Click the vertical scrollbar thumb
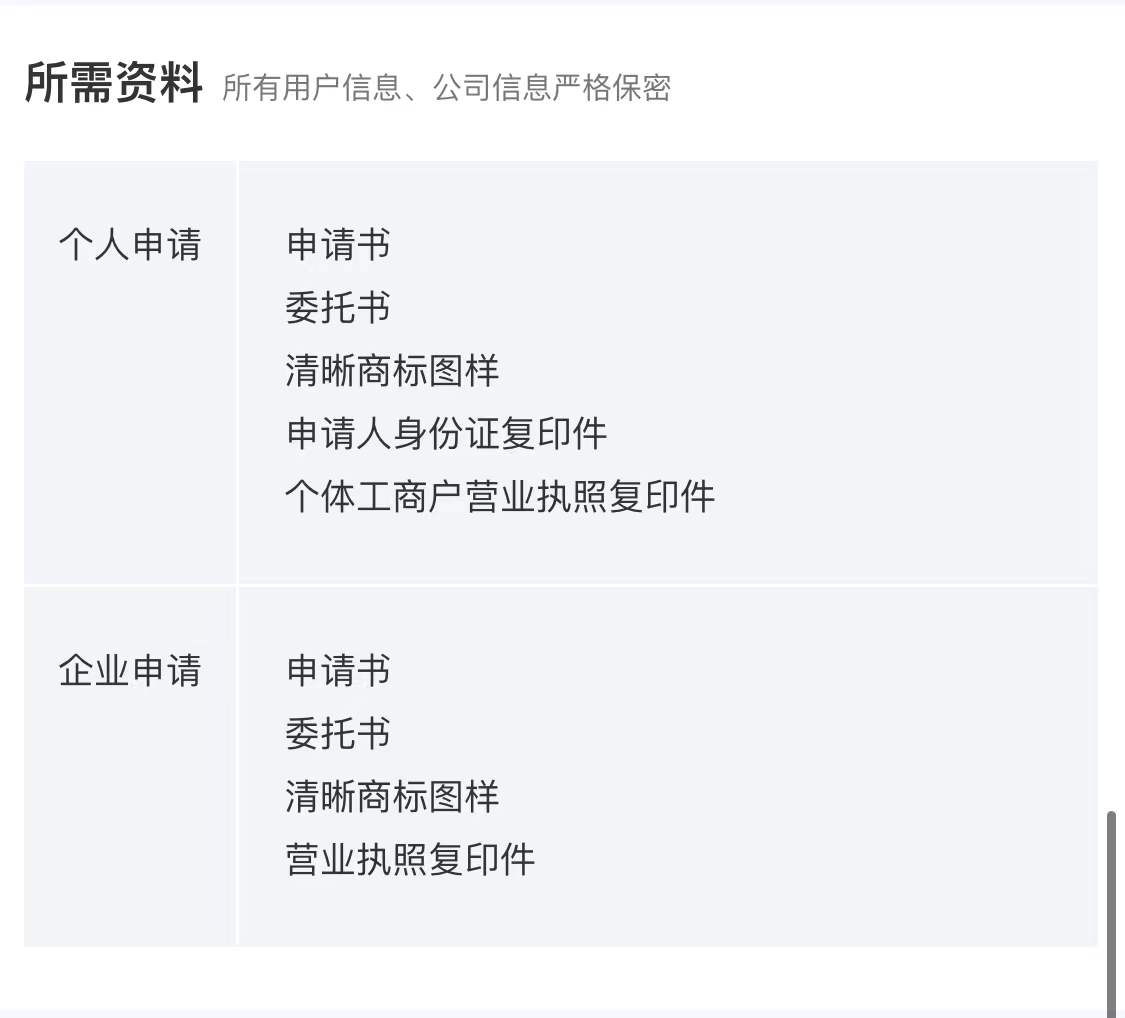 point(1112,910)
